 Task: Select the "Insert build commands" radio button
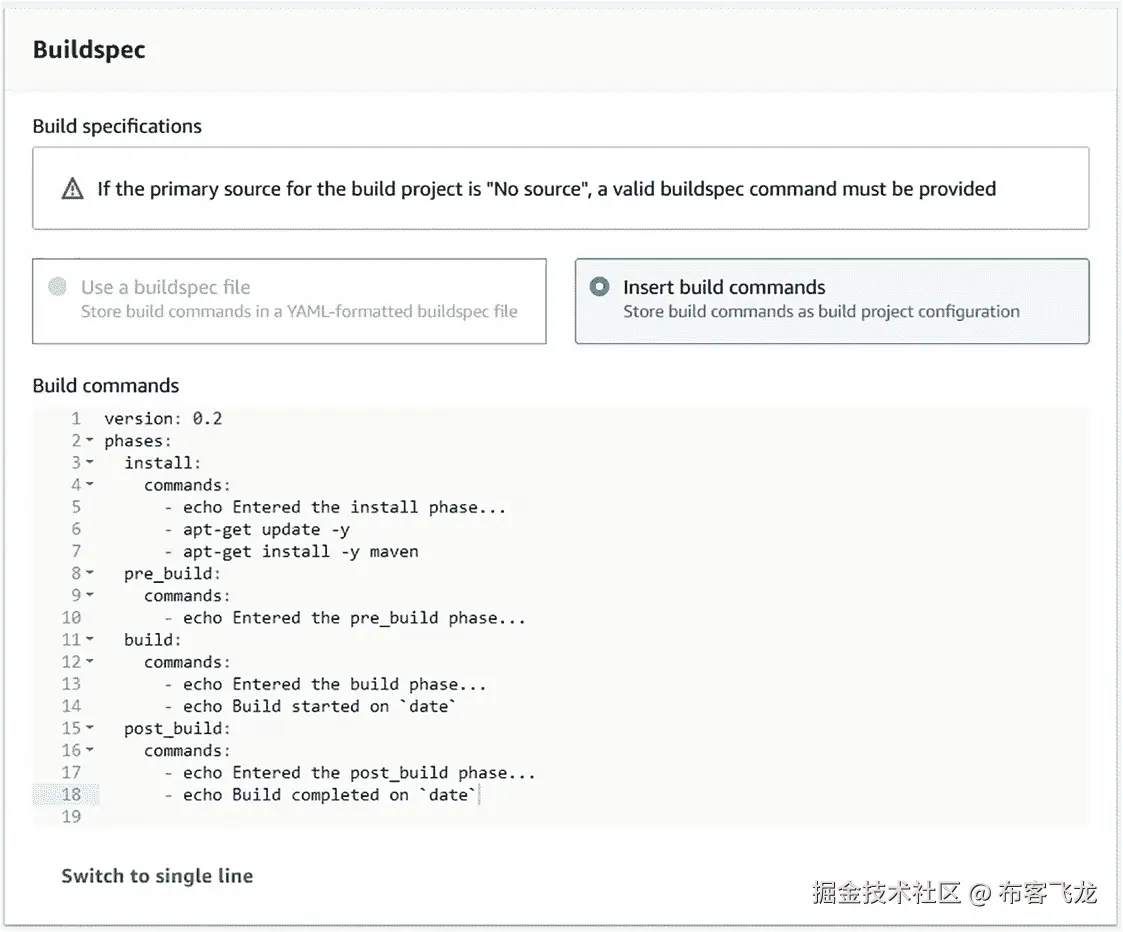(599, 287)
